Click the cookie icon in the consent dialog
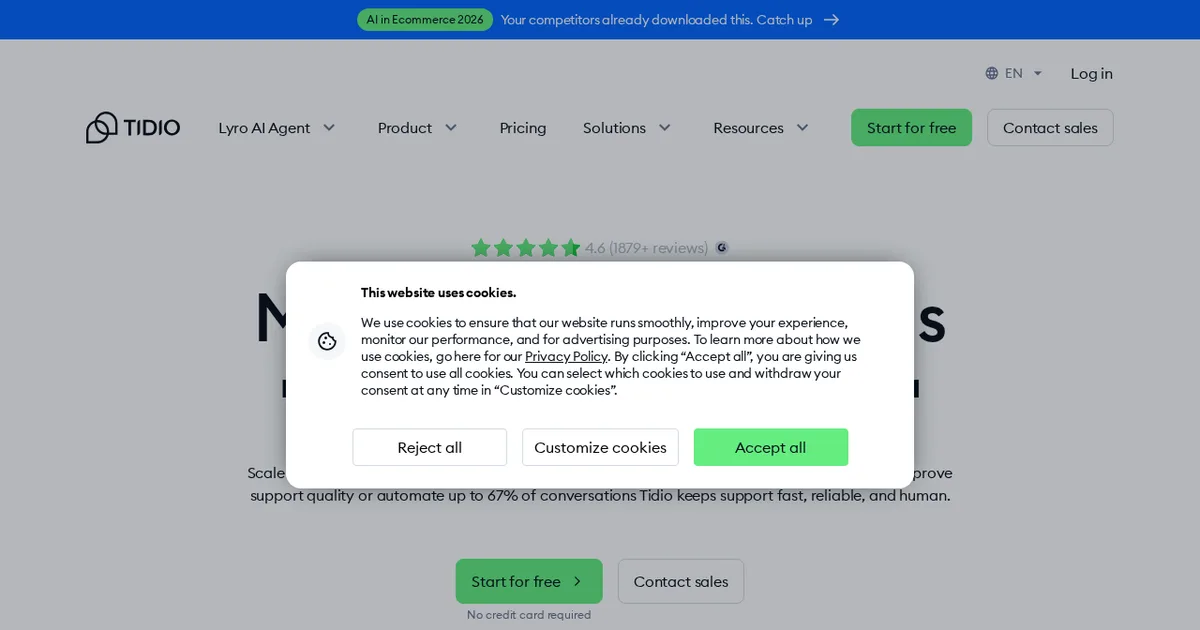The image size is (1200, 630). point(327,341)
